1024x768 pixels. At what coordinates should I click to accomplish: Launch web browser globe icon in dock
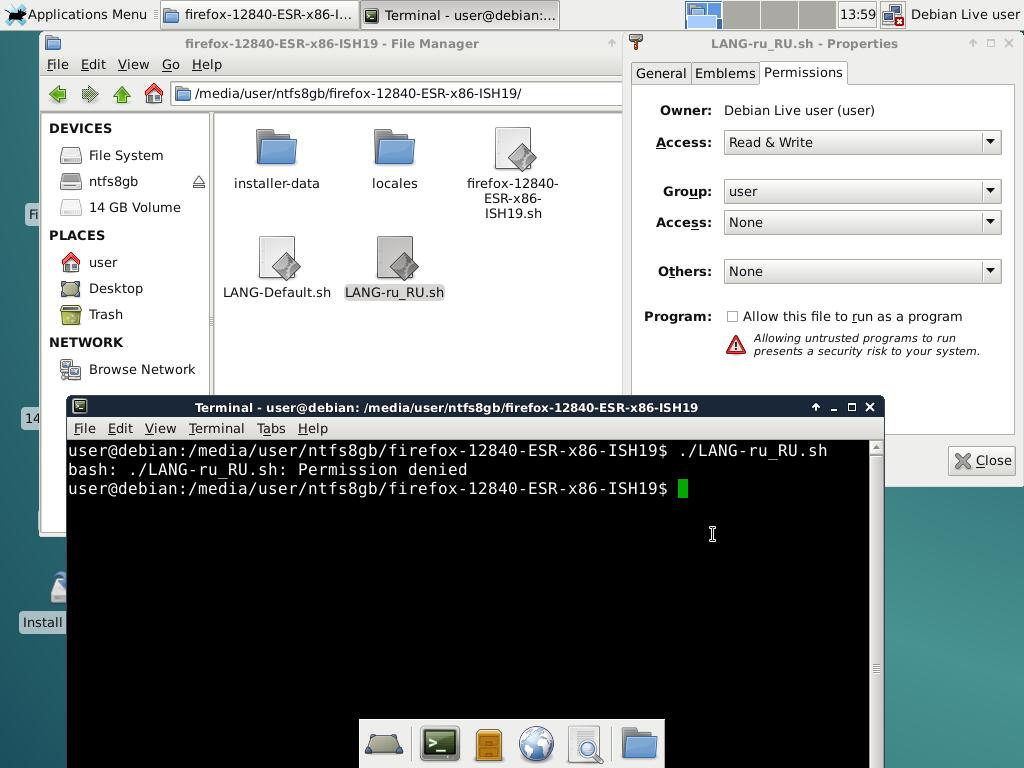tap(536, 744)
